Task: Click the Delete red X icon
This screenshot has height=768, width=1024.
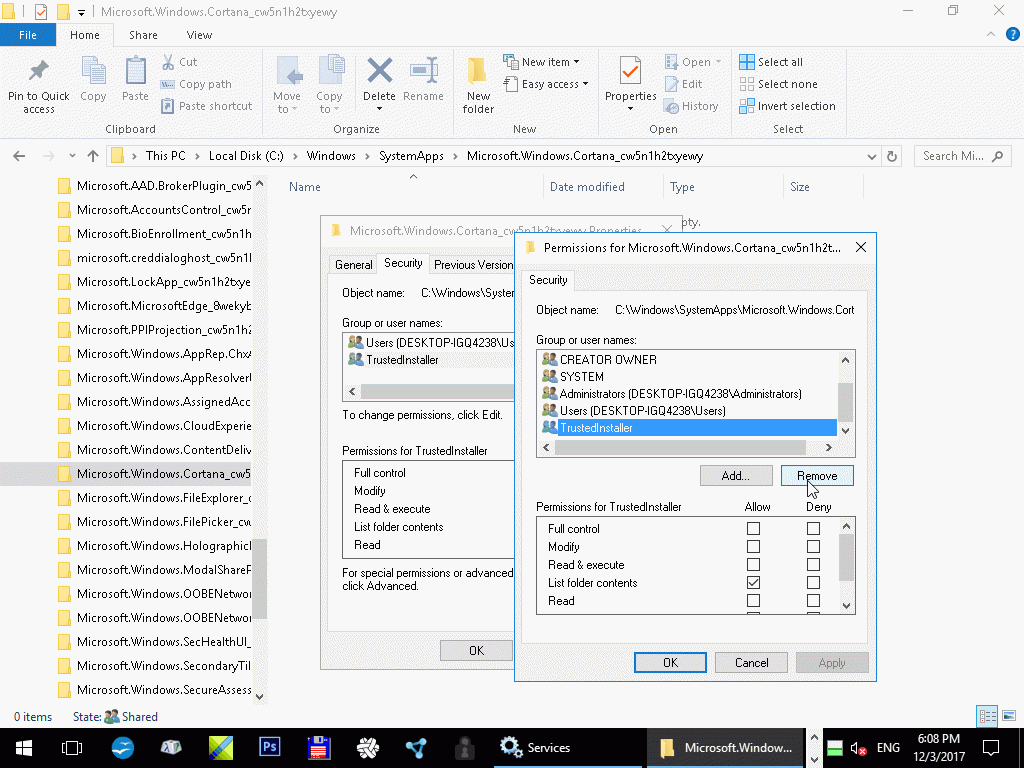Action: click(379, 71)
